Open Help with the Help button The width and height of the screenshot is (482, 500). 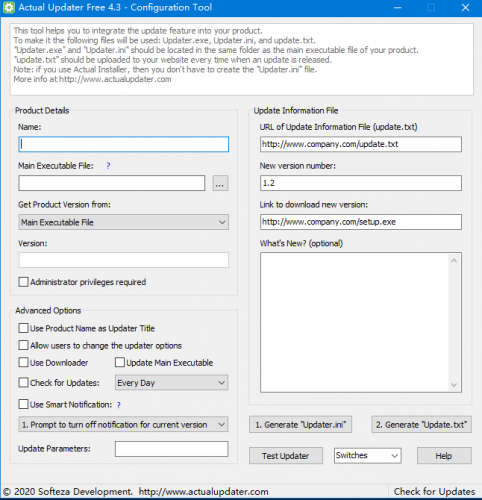pyautogui.click(x=444, y=456)
